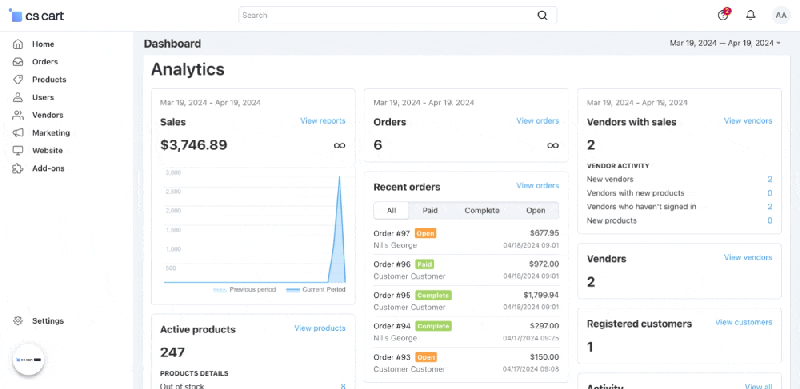Click the infinity symbol in Orders card
The width and height of the screenshot is (800, 389).
coord(553,145)
